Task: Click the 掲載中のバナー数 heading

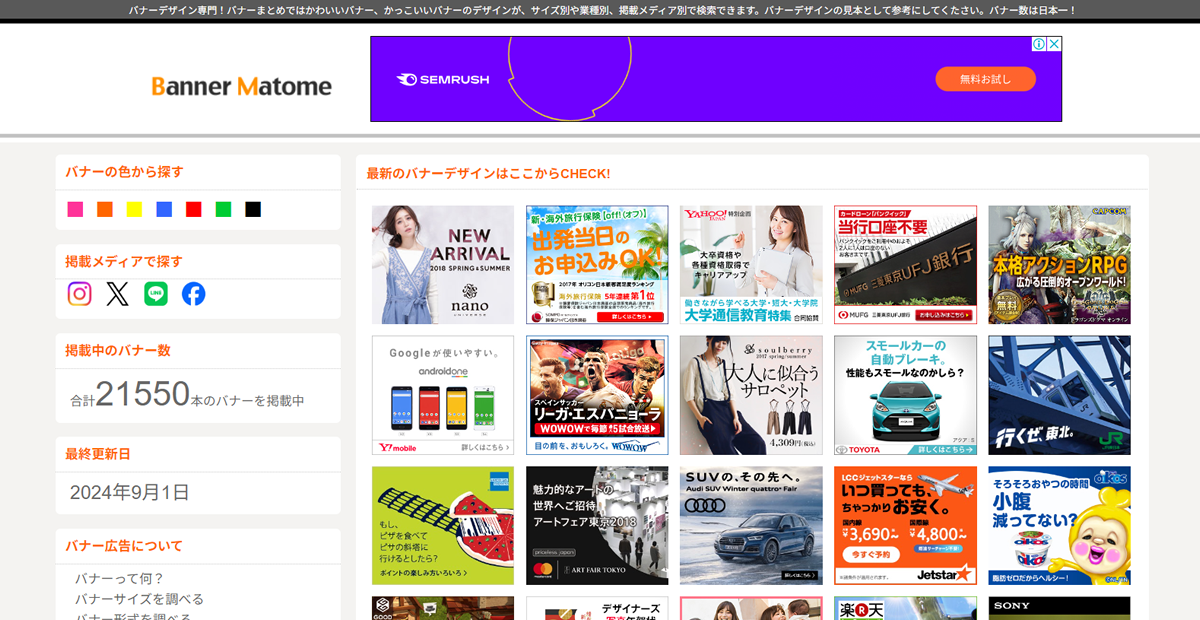Action: pos(118,350)
